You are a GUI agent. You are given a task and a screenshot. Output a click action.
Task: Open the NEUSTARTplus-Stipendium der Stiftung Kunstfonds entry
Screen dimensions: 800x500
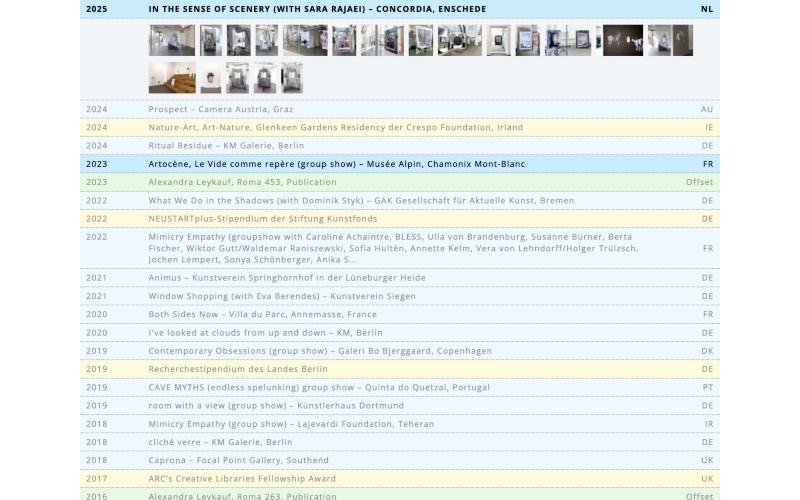(399, 218)
